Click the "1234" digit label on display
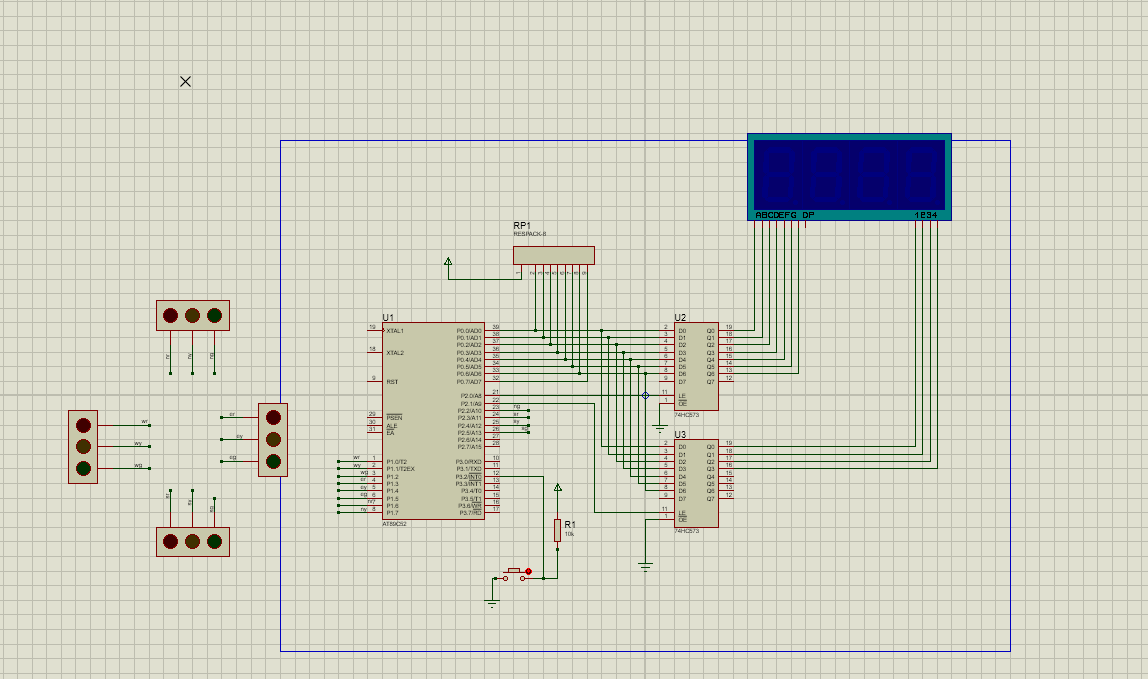This screenshot has height=679, width=1148. click(x=925, y=215)
